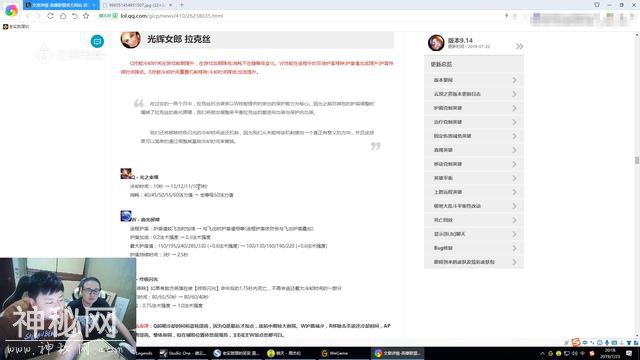Select the active browser taskbar item
The height and width of the screenshot is (360, 640).
click(397, 353)
